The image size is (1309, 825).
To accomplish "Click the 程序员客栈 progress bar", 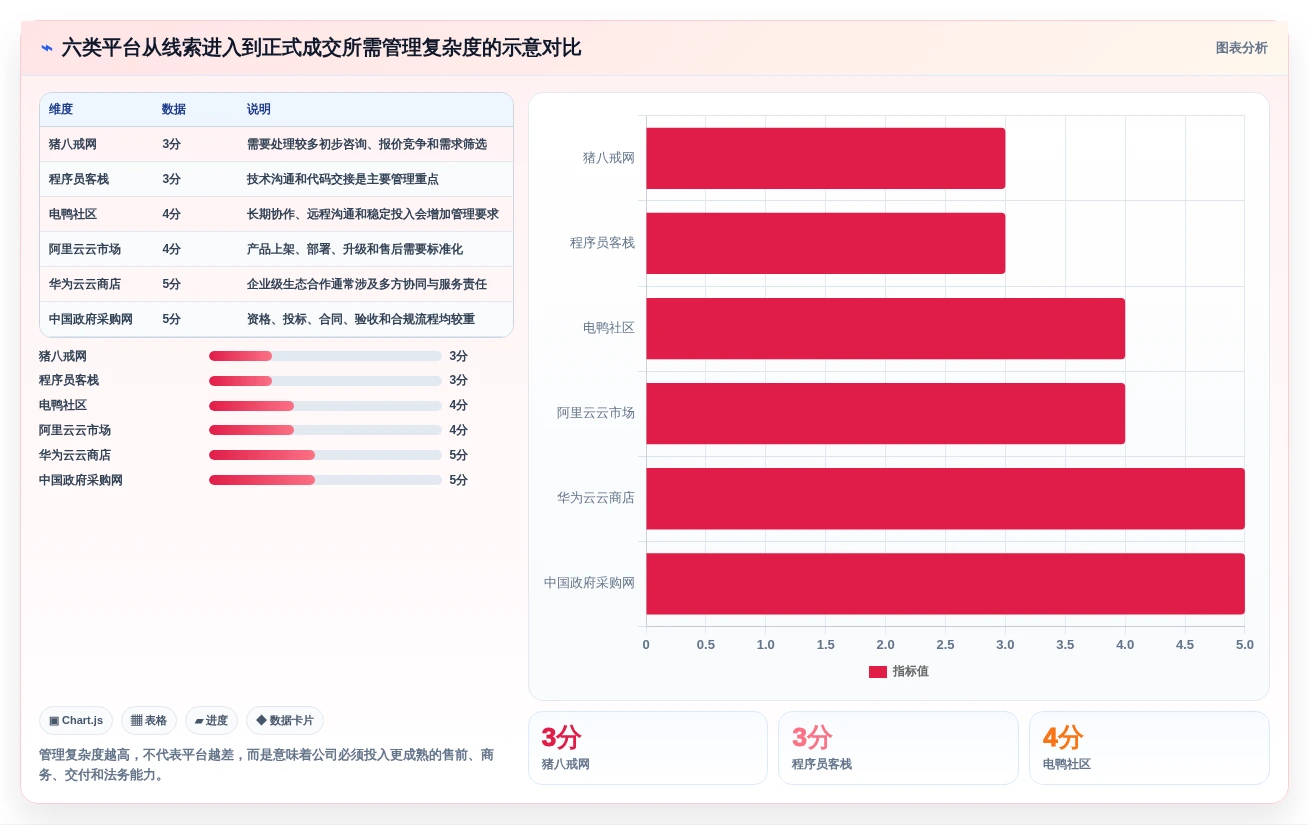I will (x=325, y=381).
